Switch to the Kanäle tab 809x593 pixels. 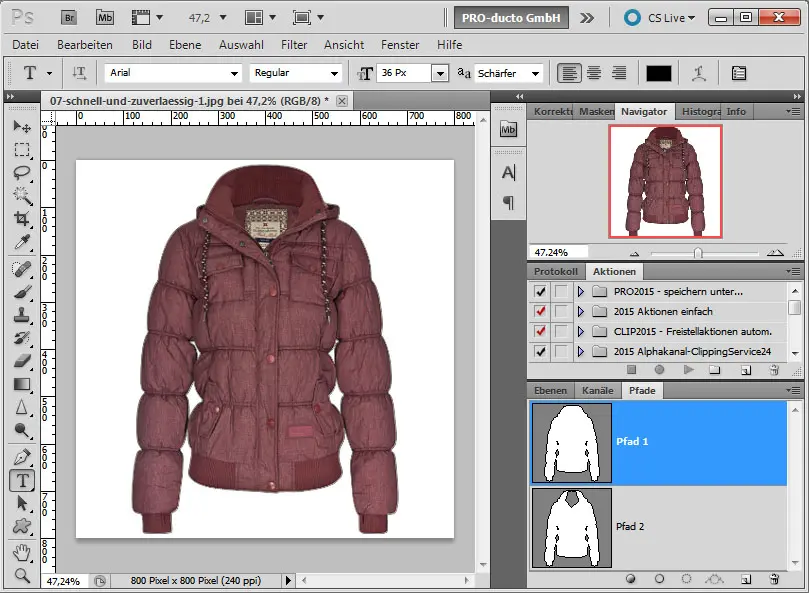point(598,390)
